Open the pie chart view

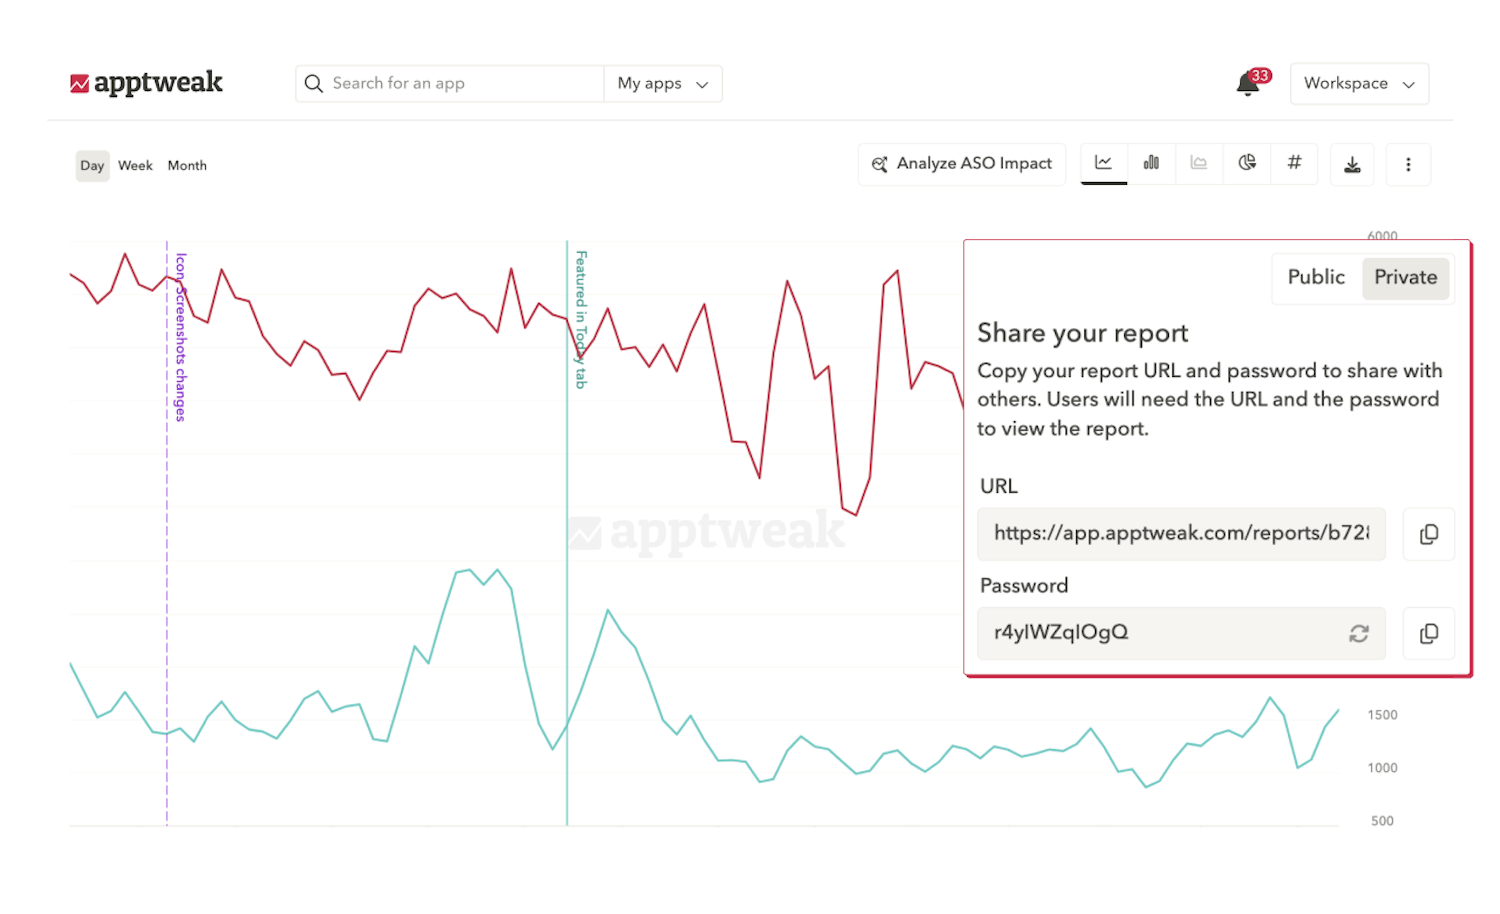(1247, 163)
